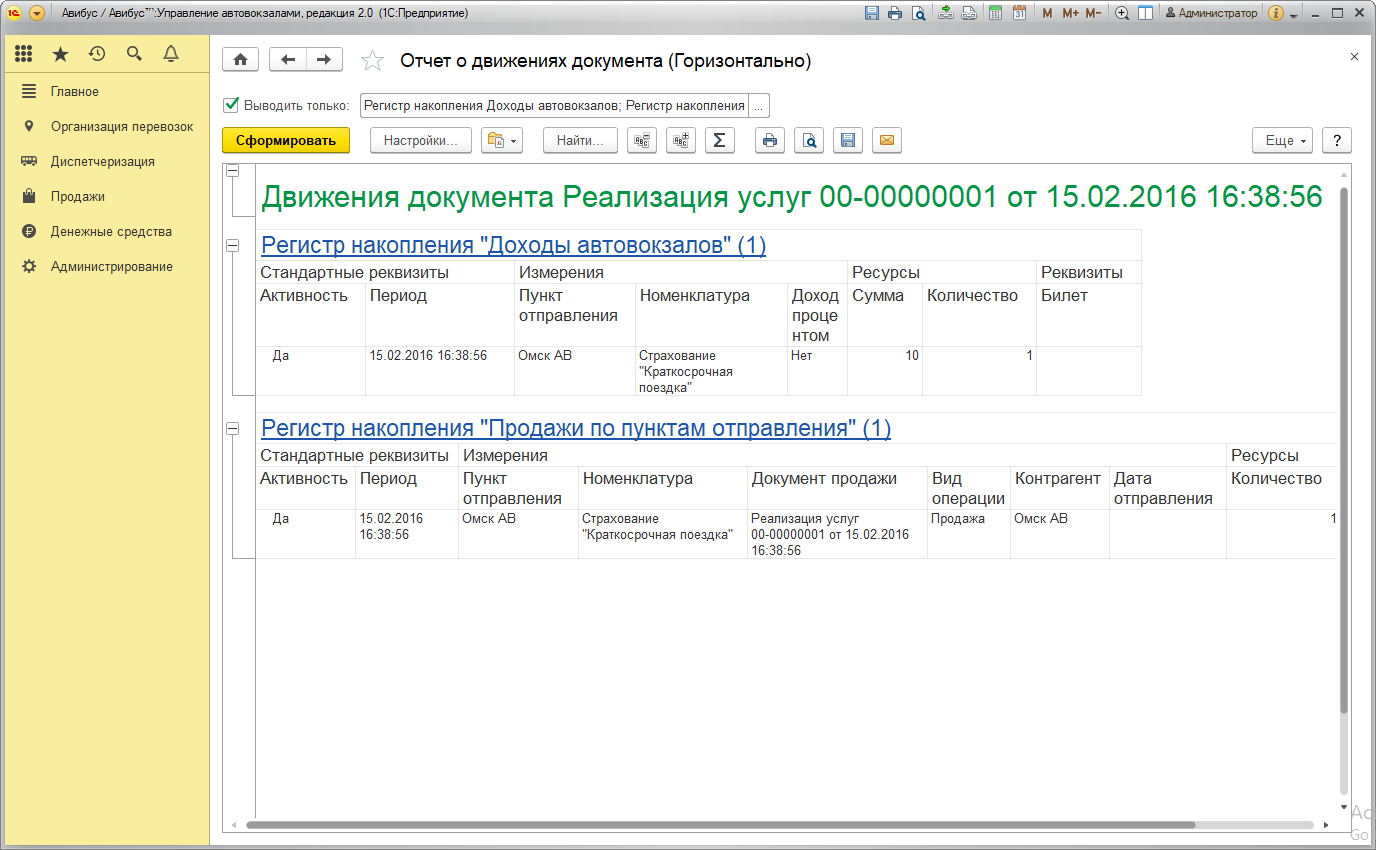Viewport: 1376px width, 850px height.
Task: Send report by email envelope icon
Action: (x=886, y=141)
